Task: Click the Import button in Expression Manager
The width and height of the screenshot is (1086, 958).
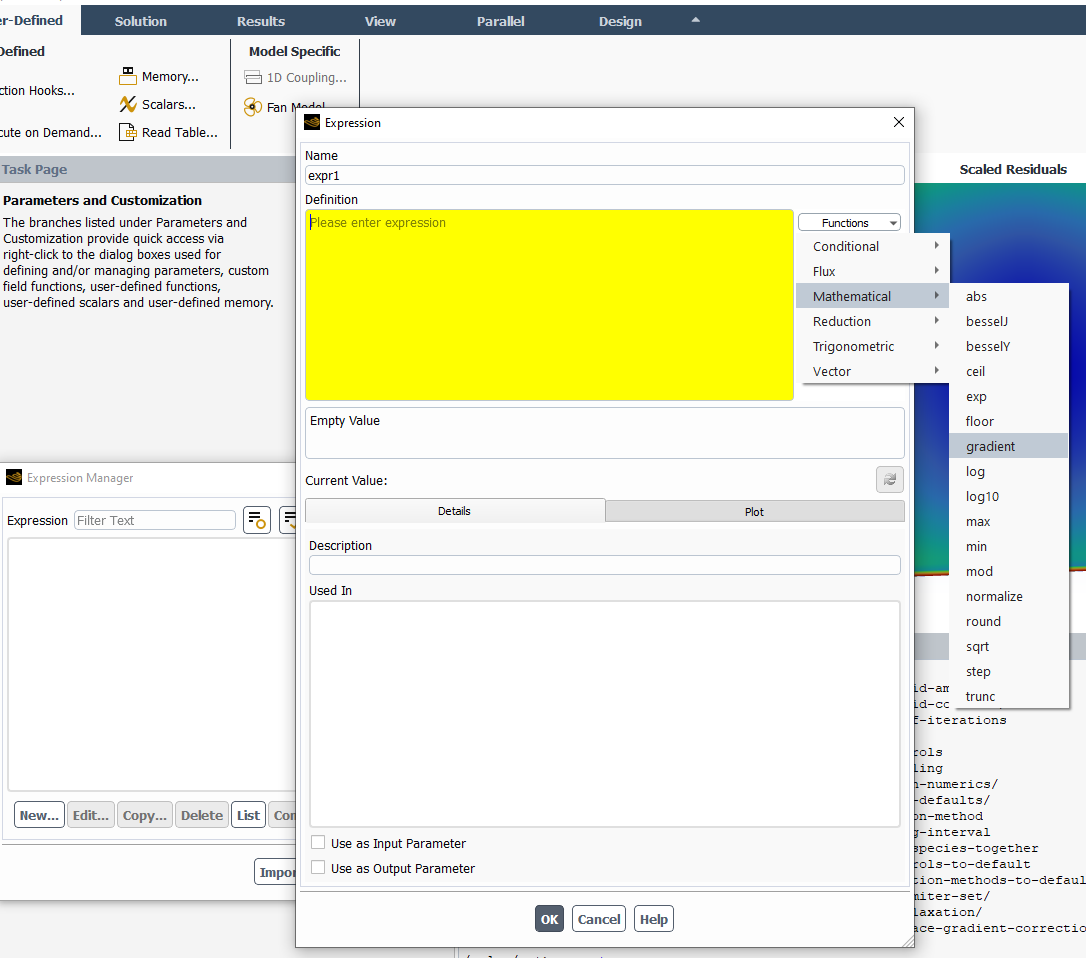Action: point(276,871)
